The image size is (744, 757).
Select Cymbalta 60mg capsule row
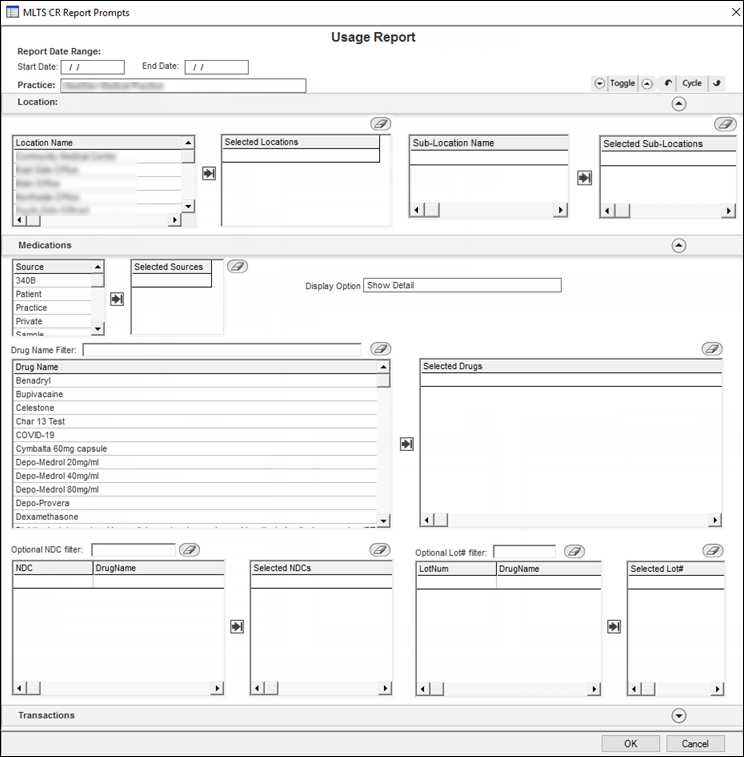[x=195, y=449]
